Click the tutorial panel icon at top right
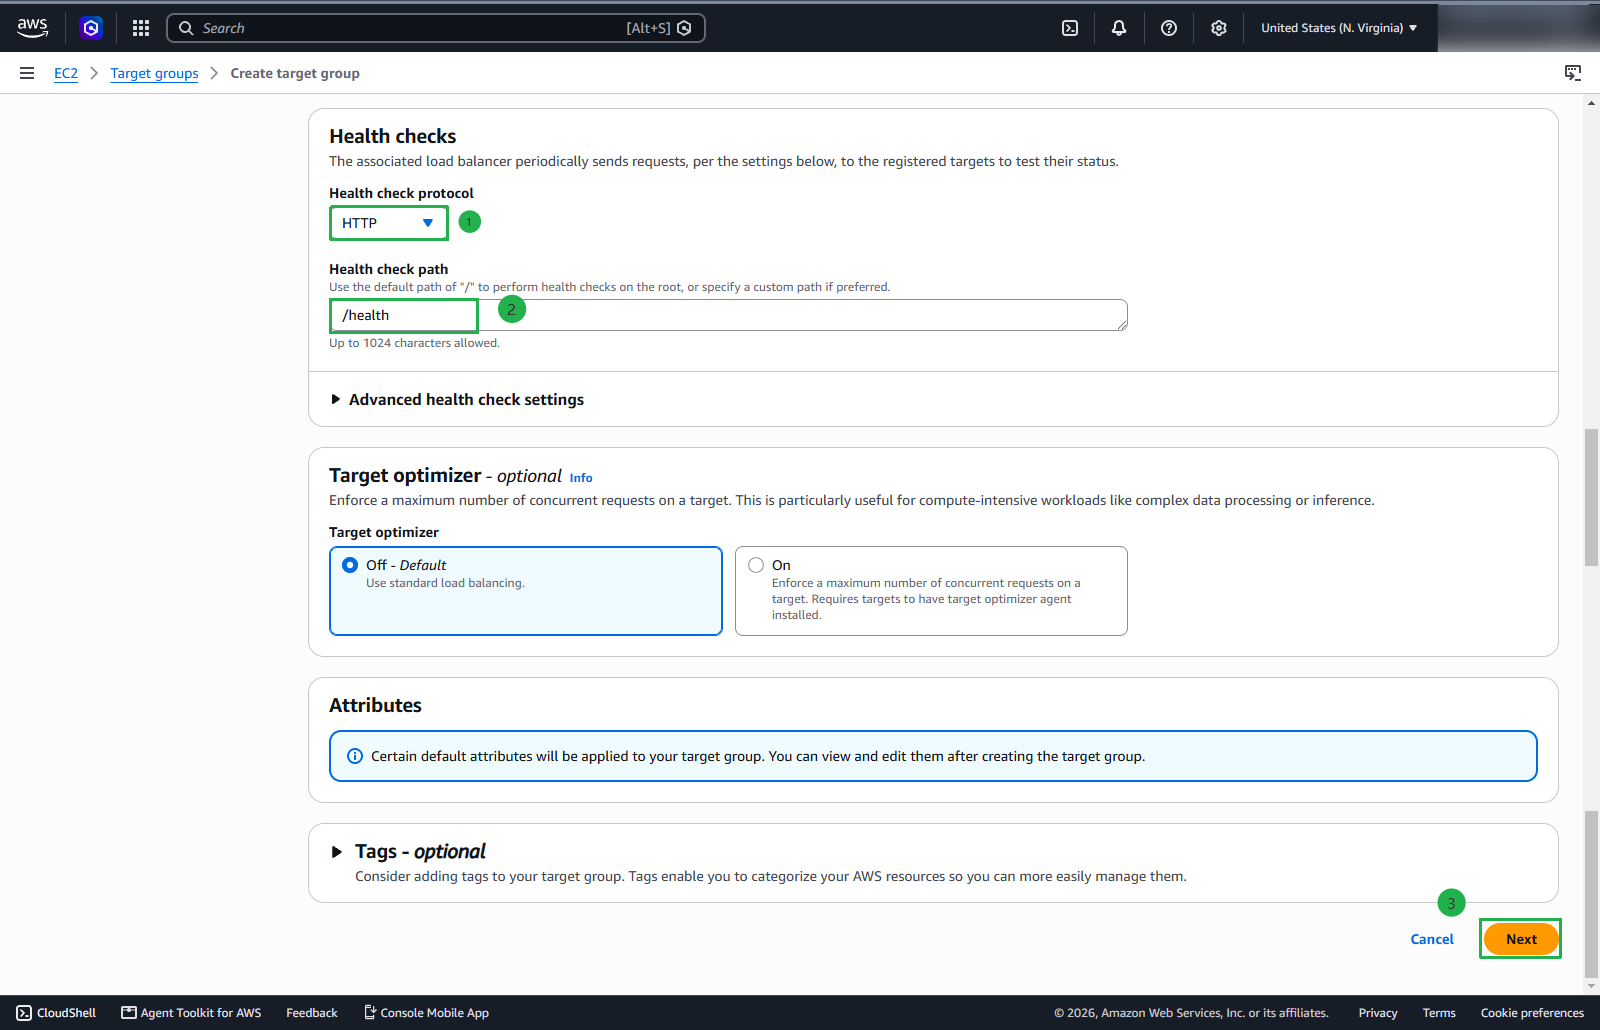1600x1030 pixels. point(1573,73)
